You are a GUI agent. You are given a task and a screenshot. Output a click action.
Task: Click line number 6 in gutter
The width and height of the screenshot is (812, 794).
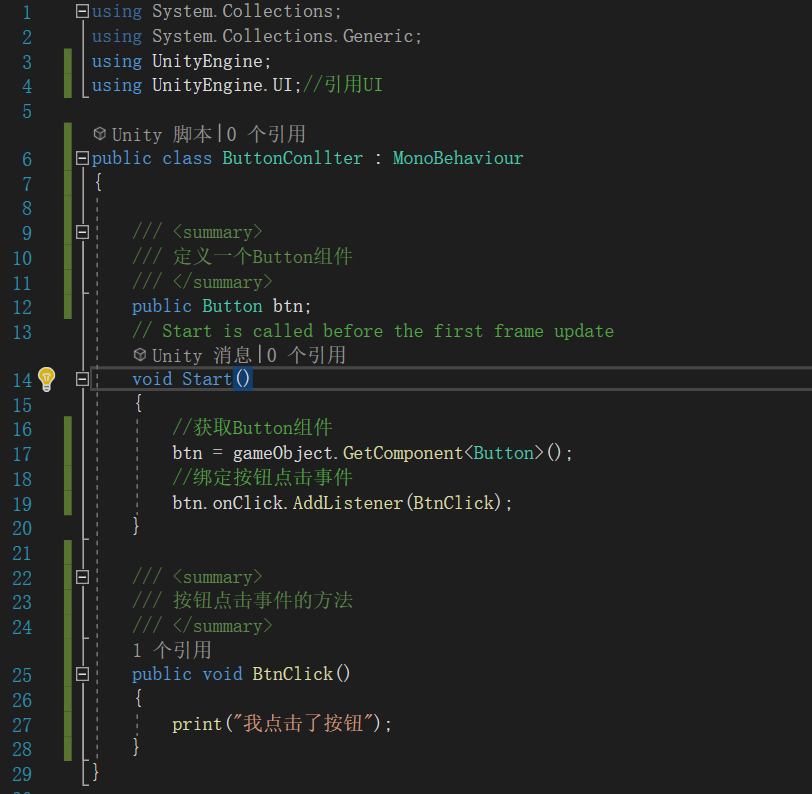pos(27,159)
